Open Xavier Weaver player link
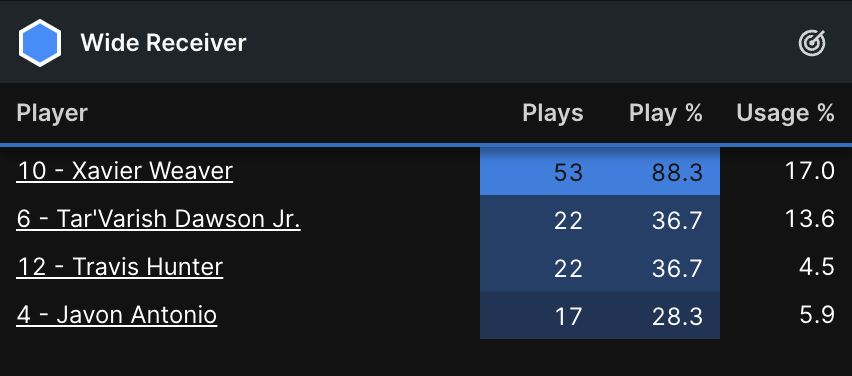 point(125,171)
